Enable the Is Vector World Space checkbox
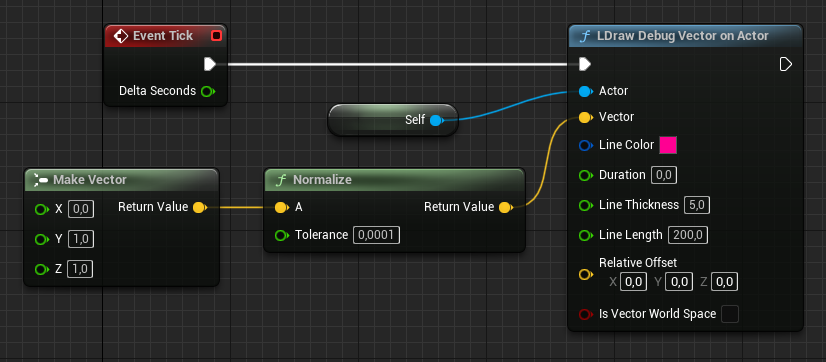Image resolution: width=826 pixels, height=362 pixels. coord(730,314)
